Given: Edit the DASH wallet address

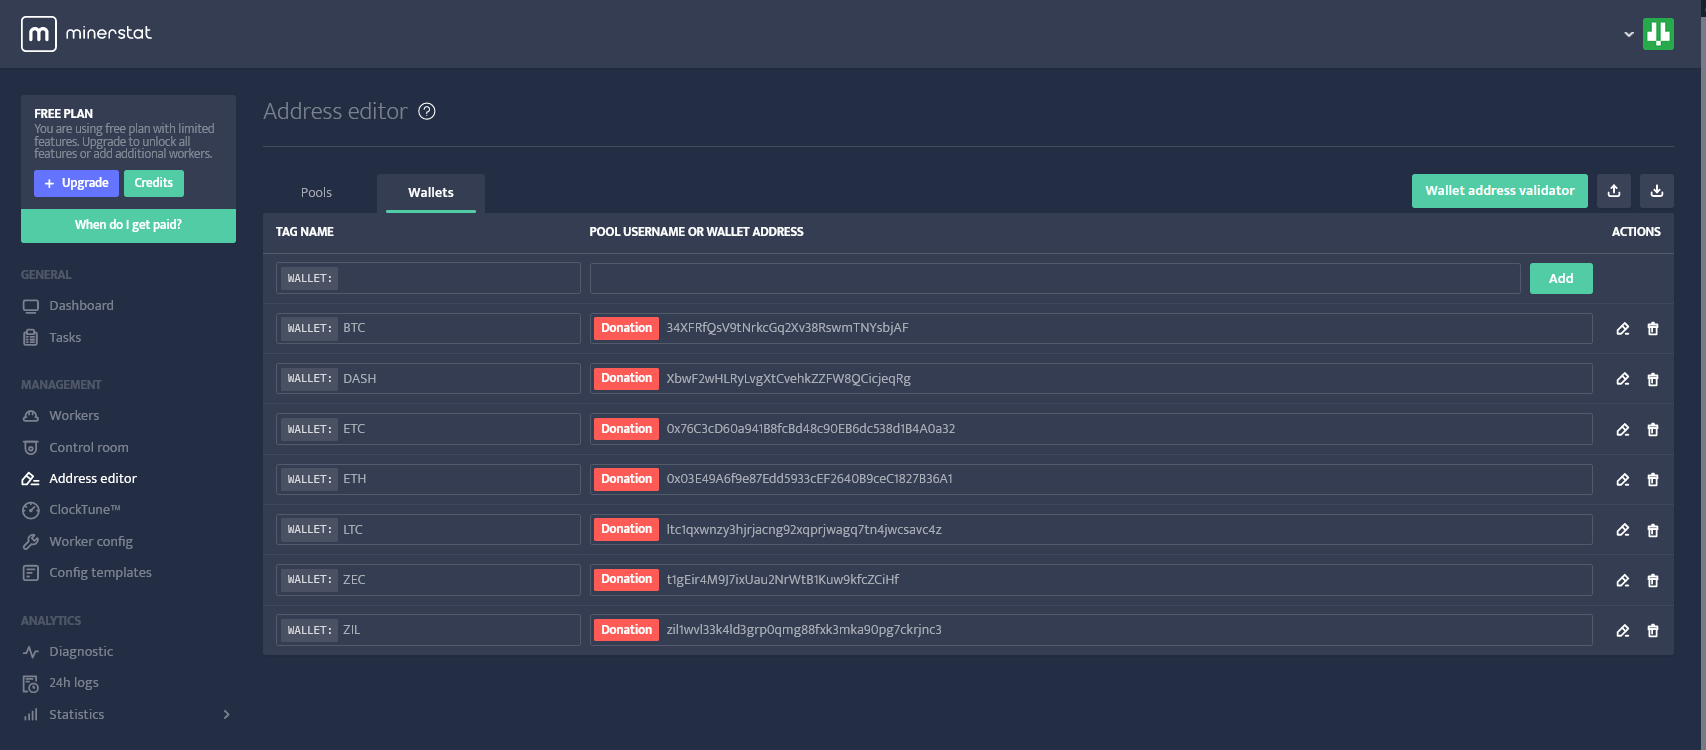Looking at the screenshot, I should tap(1623, 379).
